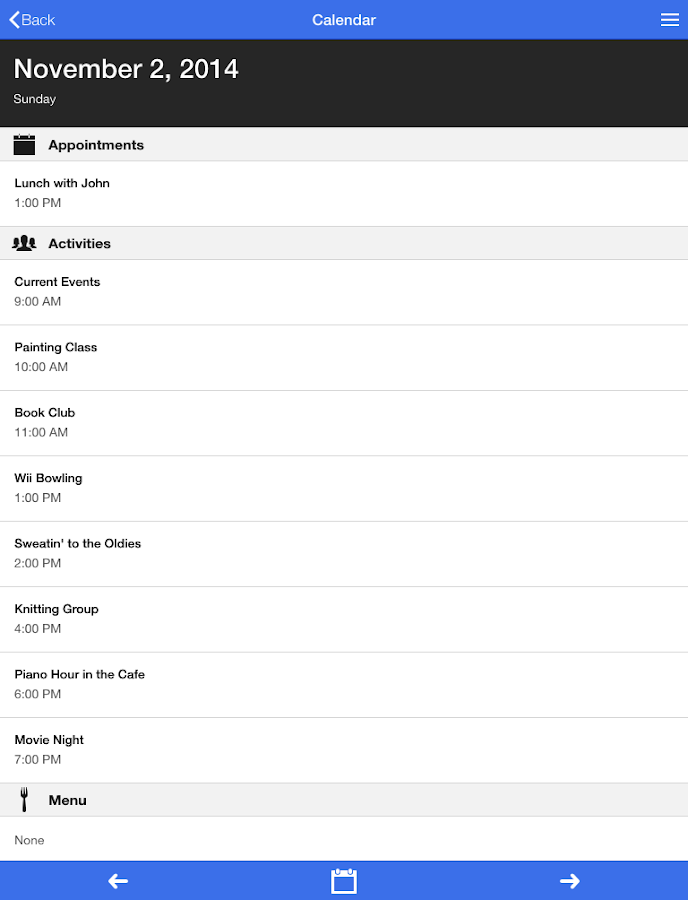This screenshot has height=900, width=688.
Task: Select the Movie Night activity
Action: point(344,750)
